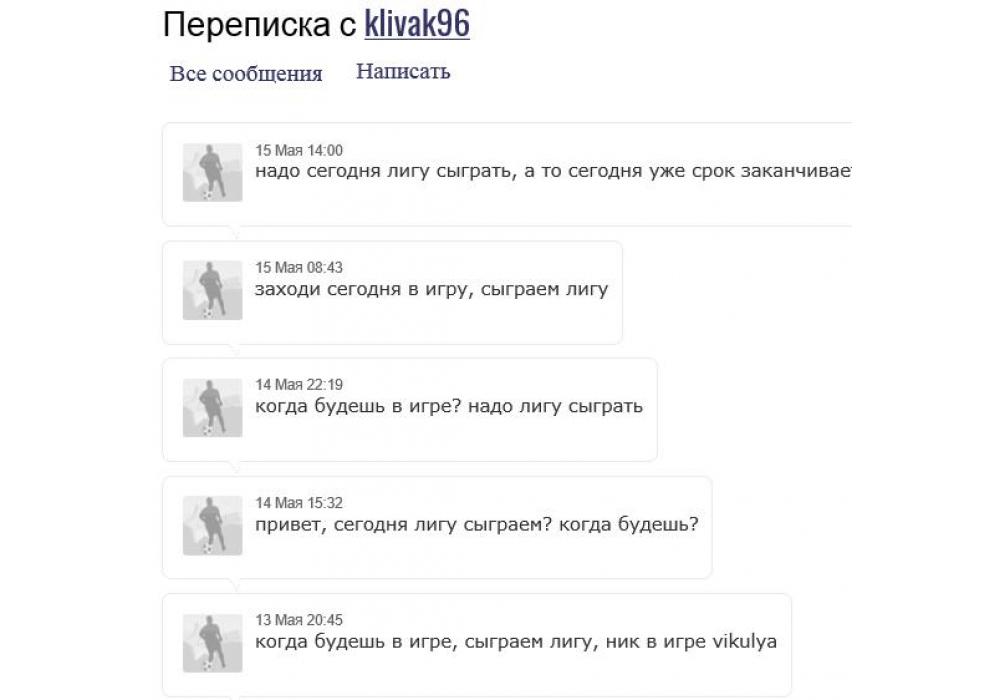
Task: Click the 15 Мая 08:43 timestamp
Action: (x=299, y=268)
